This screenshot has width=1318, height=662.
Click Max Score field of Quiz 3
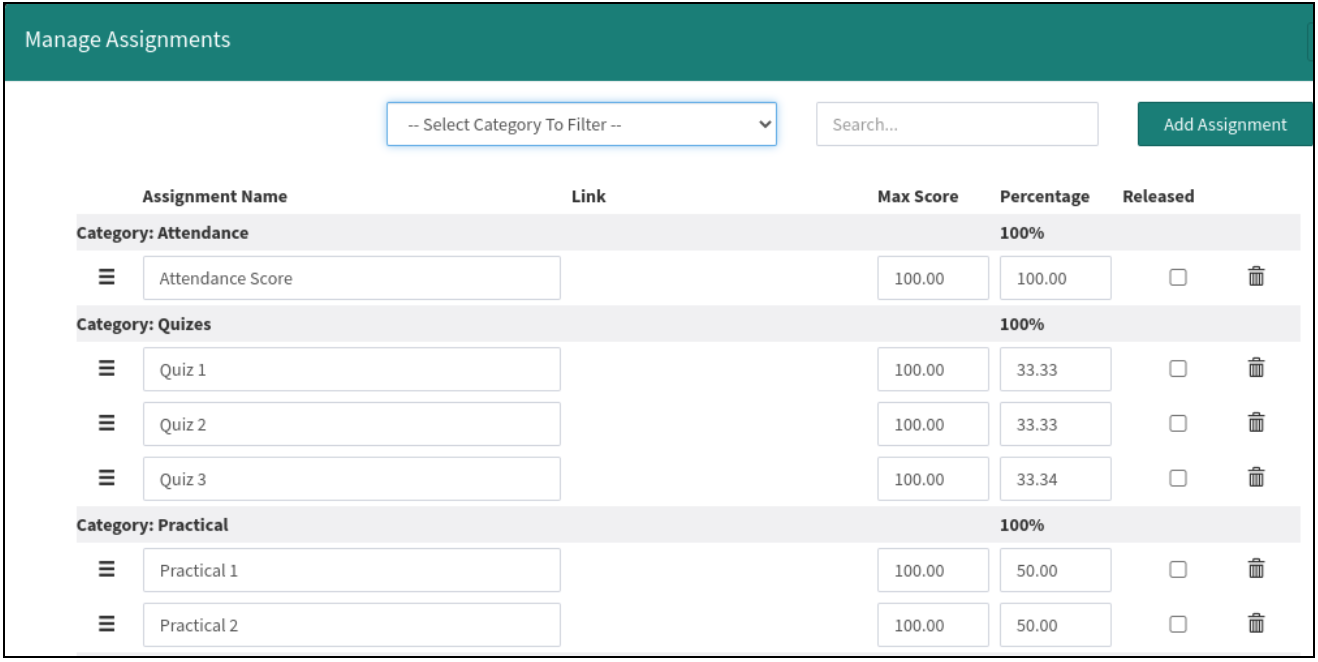point(933,479)
